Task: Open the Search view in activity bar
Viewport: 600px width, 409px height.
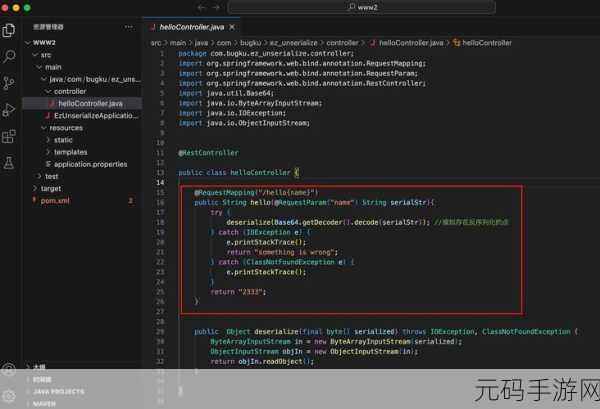Action: [x=9, y=57]
